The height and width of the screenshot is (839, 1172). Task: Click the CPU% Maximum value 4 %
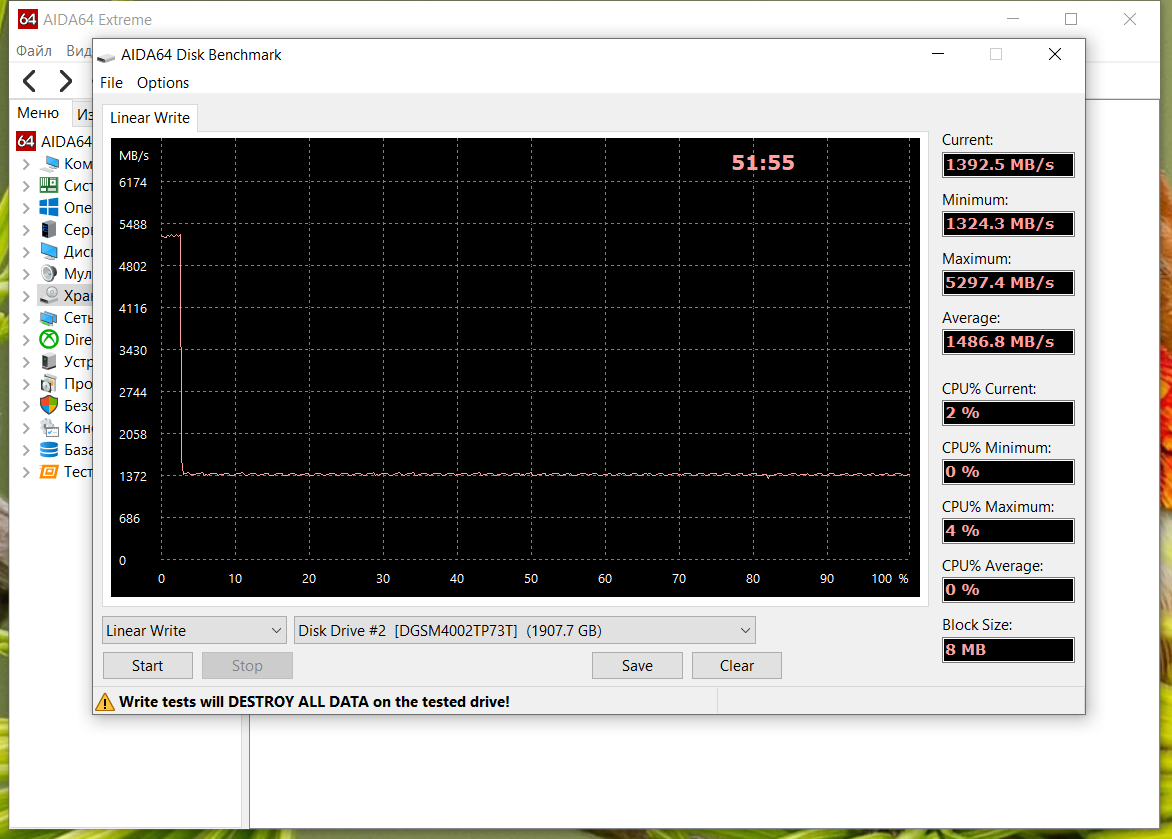tap(1008, 531)
